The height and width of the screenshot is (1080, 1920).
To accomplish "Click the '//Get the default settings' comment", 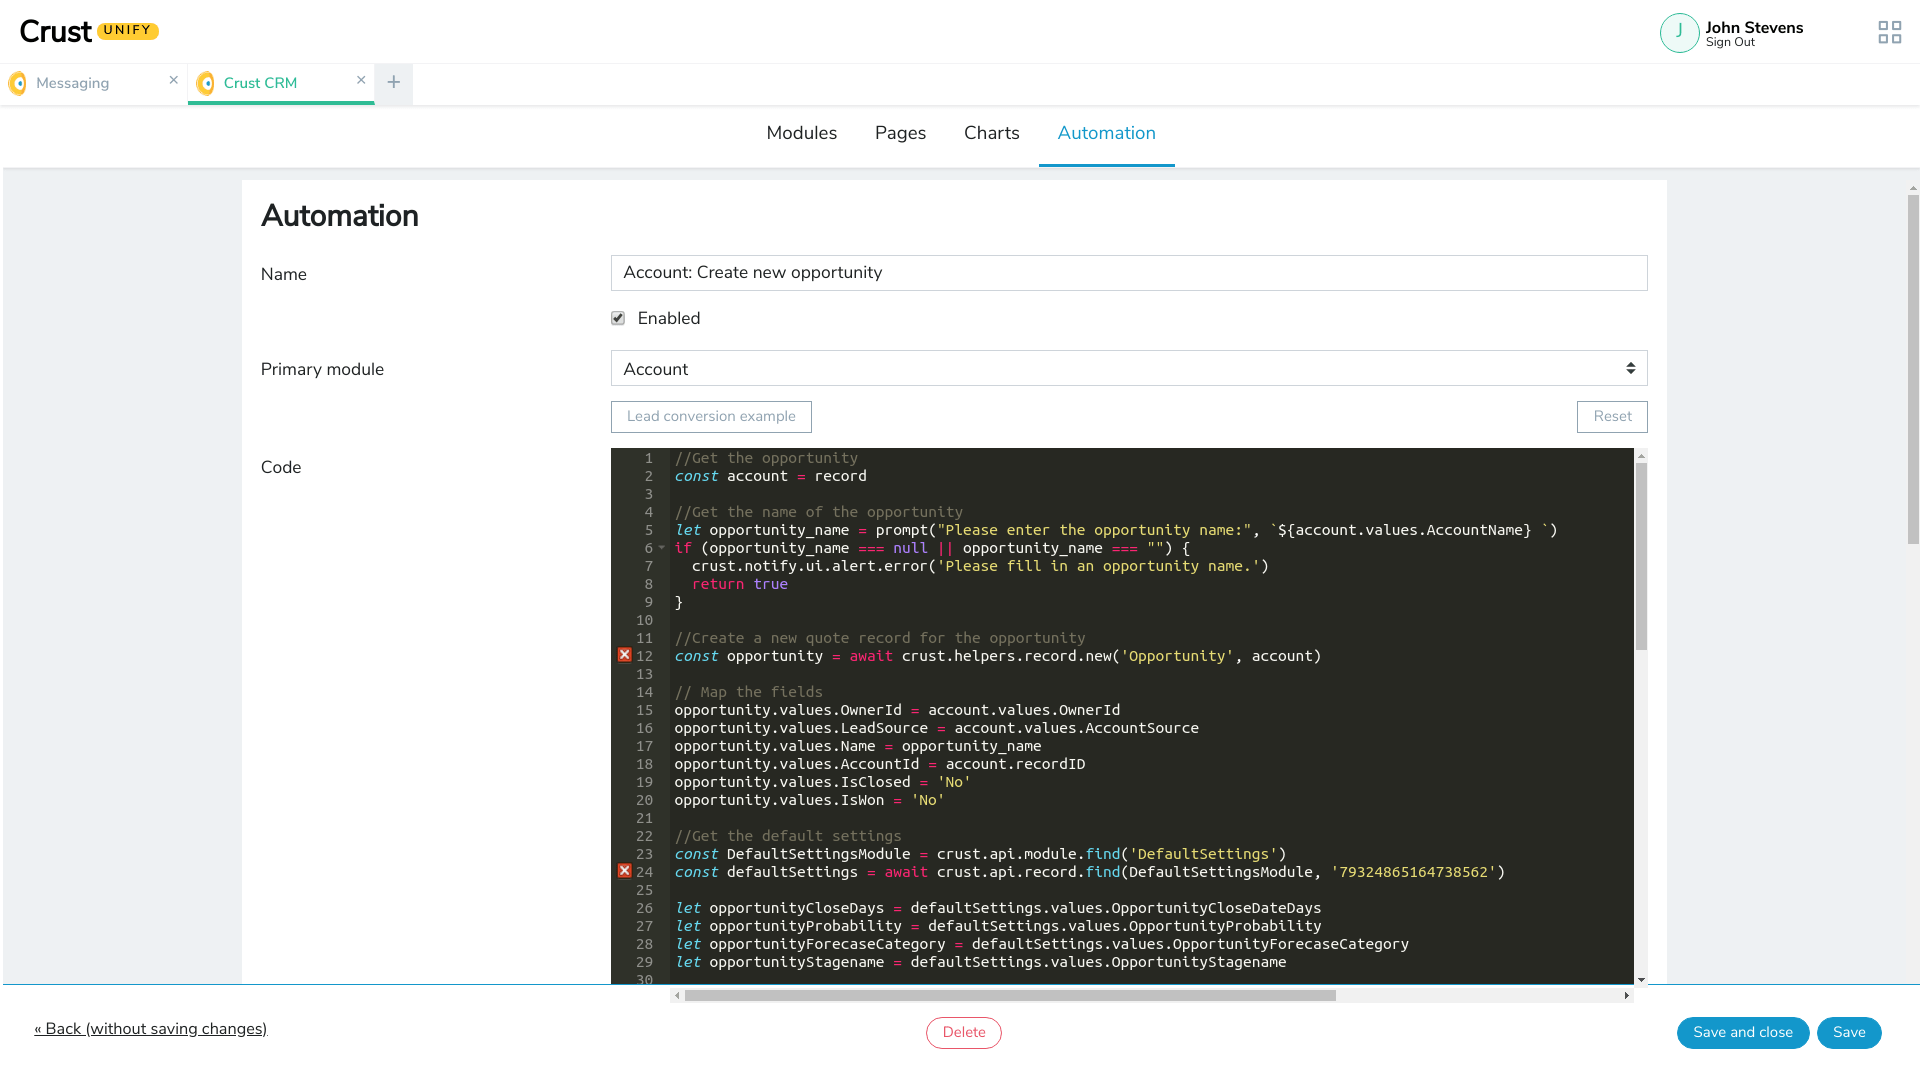I will (x=787, y=836).
